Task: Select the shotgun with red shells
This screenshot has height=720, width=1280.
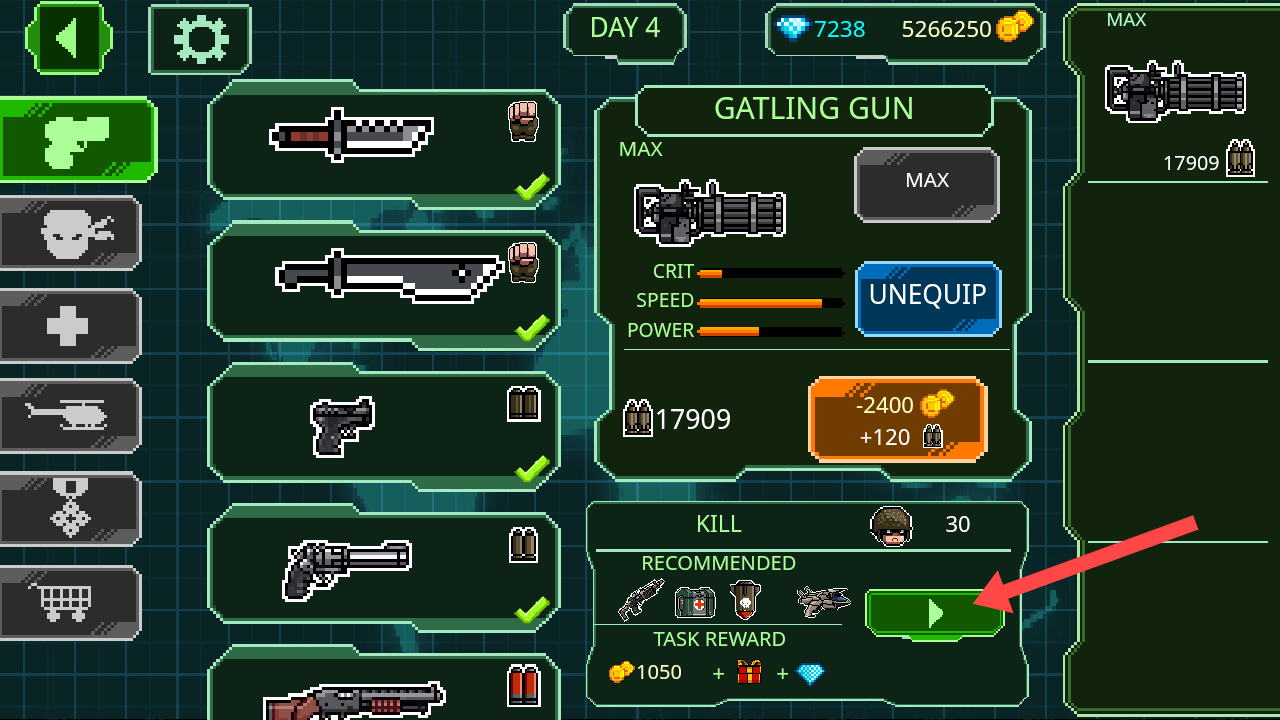Action: pos(384,684)
